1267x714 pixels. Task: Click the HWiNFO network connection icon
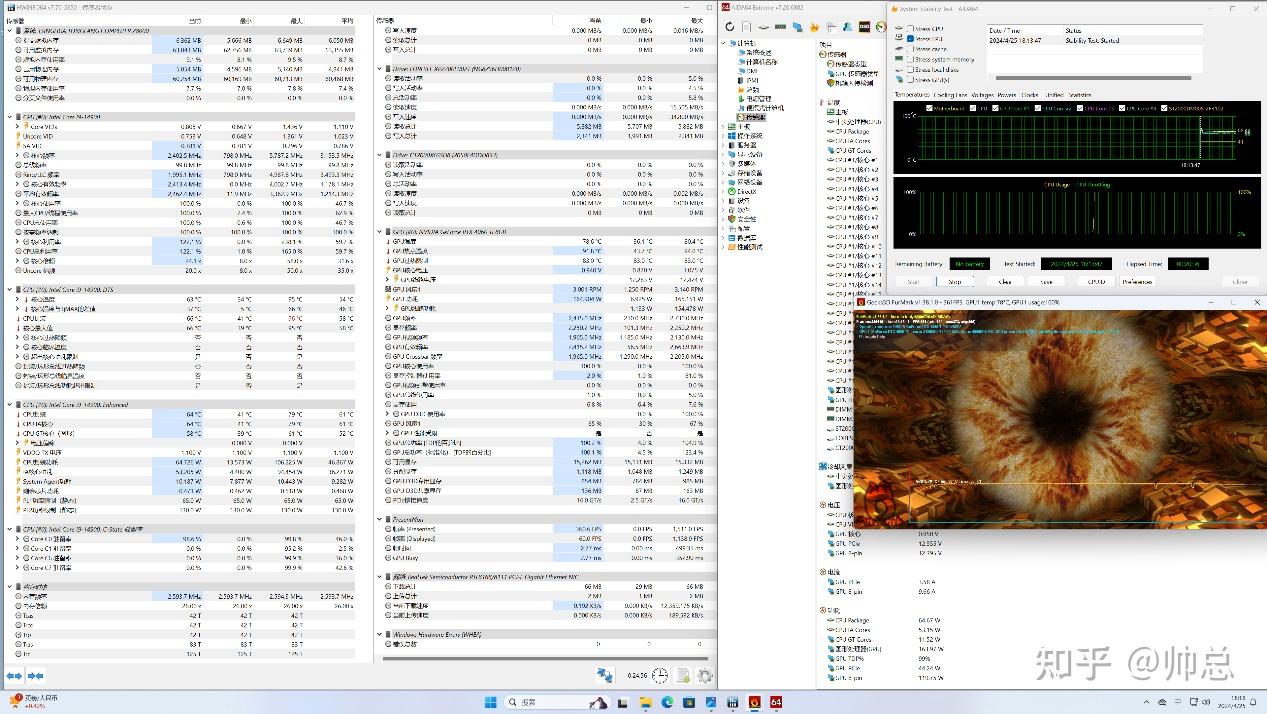[605, 676]
